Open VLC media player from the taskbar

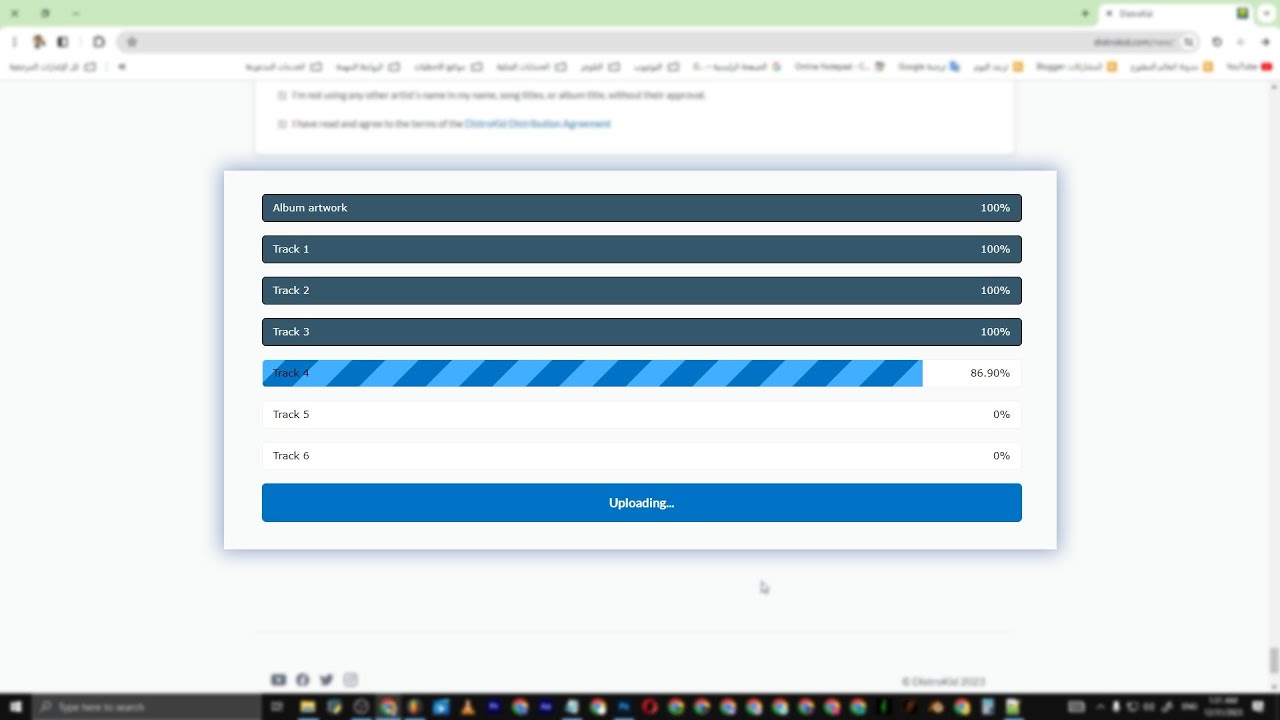pos(467,707)
